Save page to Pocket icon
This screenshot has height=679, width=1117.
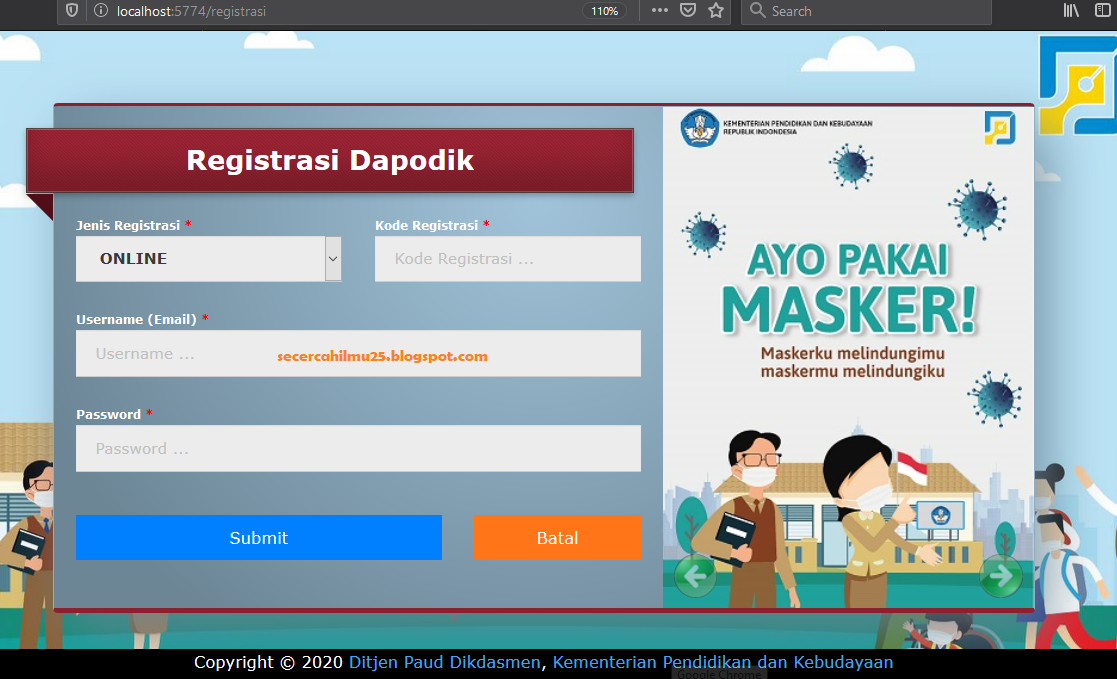click(687, 11)
